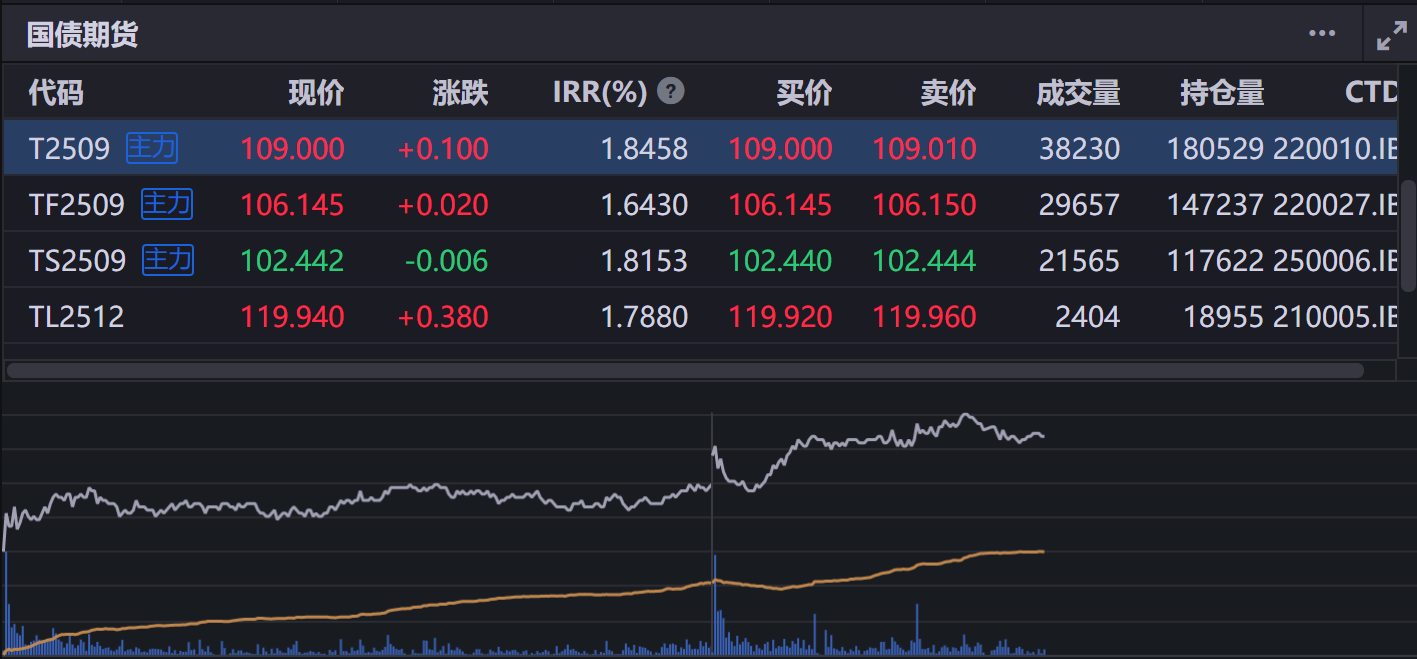Click the CTD bond 220010.IB
The image size is (1417, 659).
[x=1335, y=150]
